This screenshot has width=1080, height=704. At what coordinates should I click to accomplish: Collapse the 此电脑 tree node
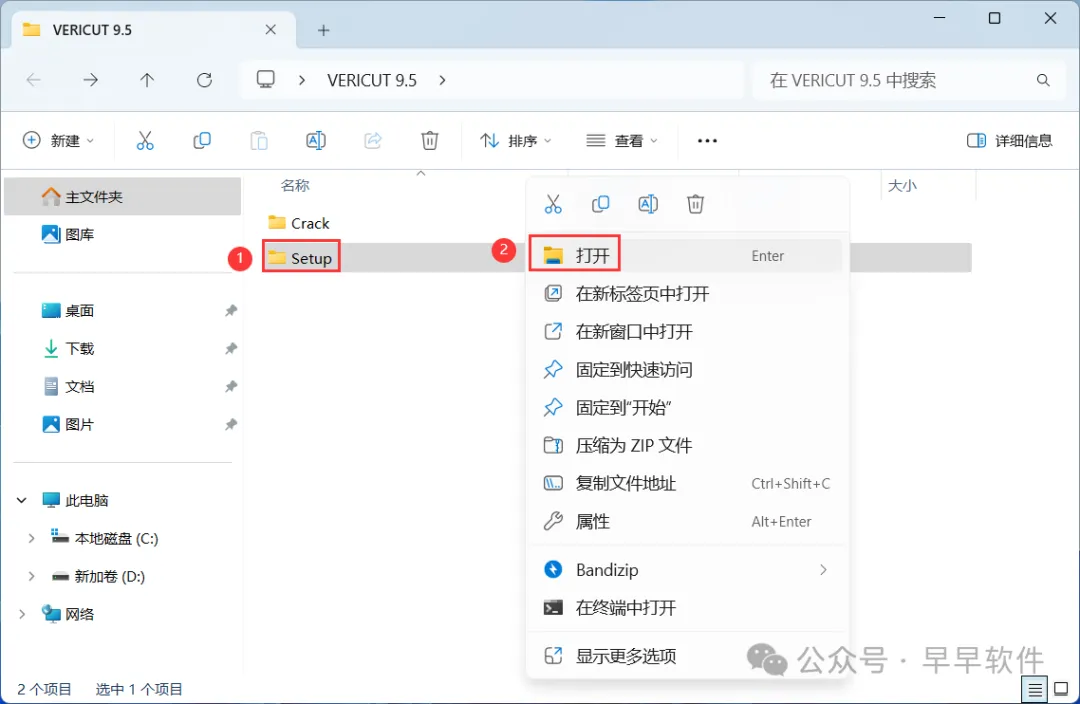pos(22,500)
